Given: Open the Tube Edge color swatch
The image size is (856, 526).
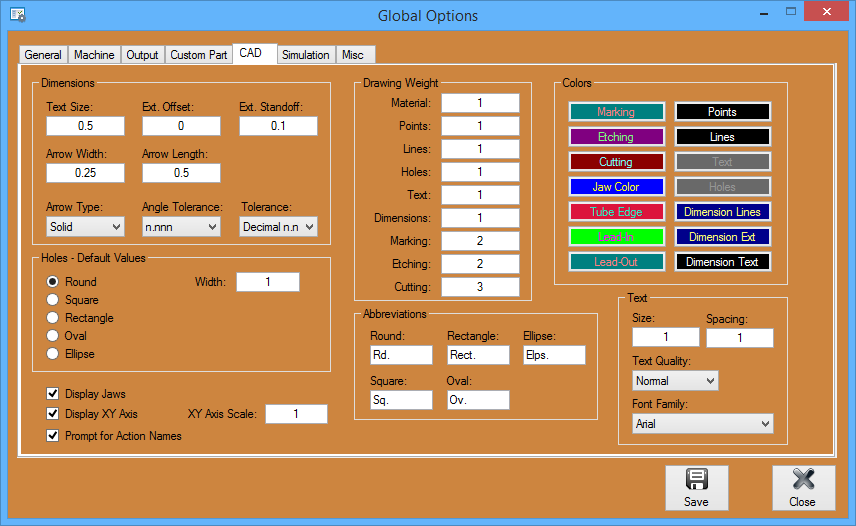Looking at the screenshot, I should coord(616,212).
